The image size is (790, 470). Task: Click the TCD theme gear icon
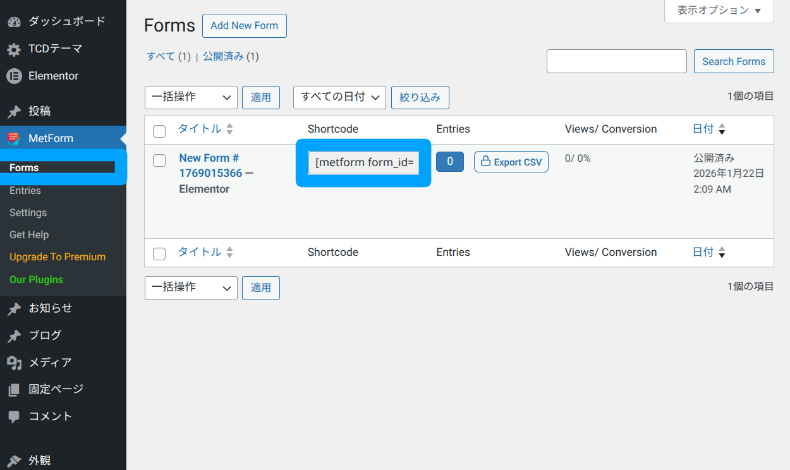point(14,49)
